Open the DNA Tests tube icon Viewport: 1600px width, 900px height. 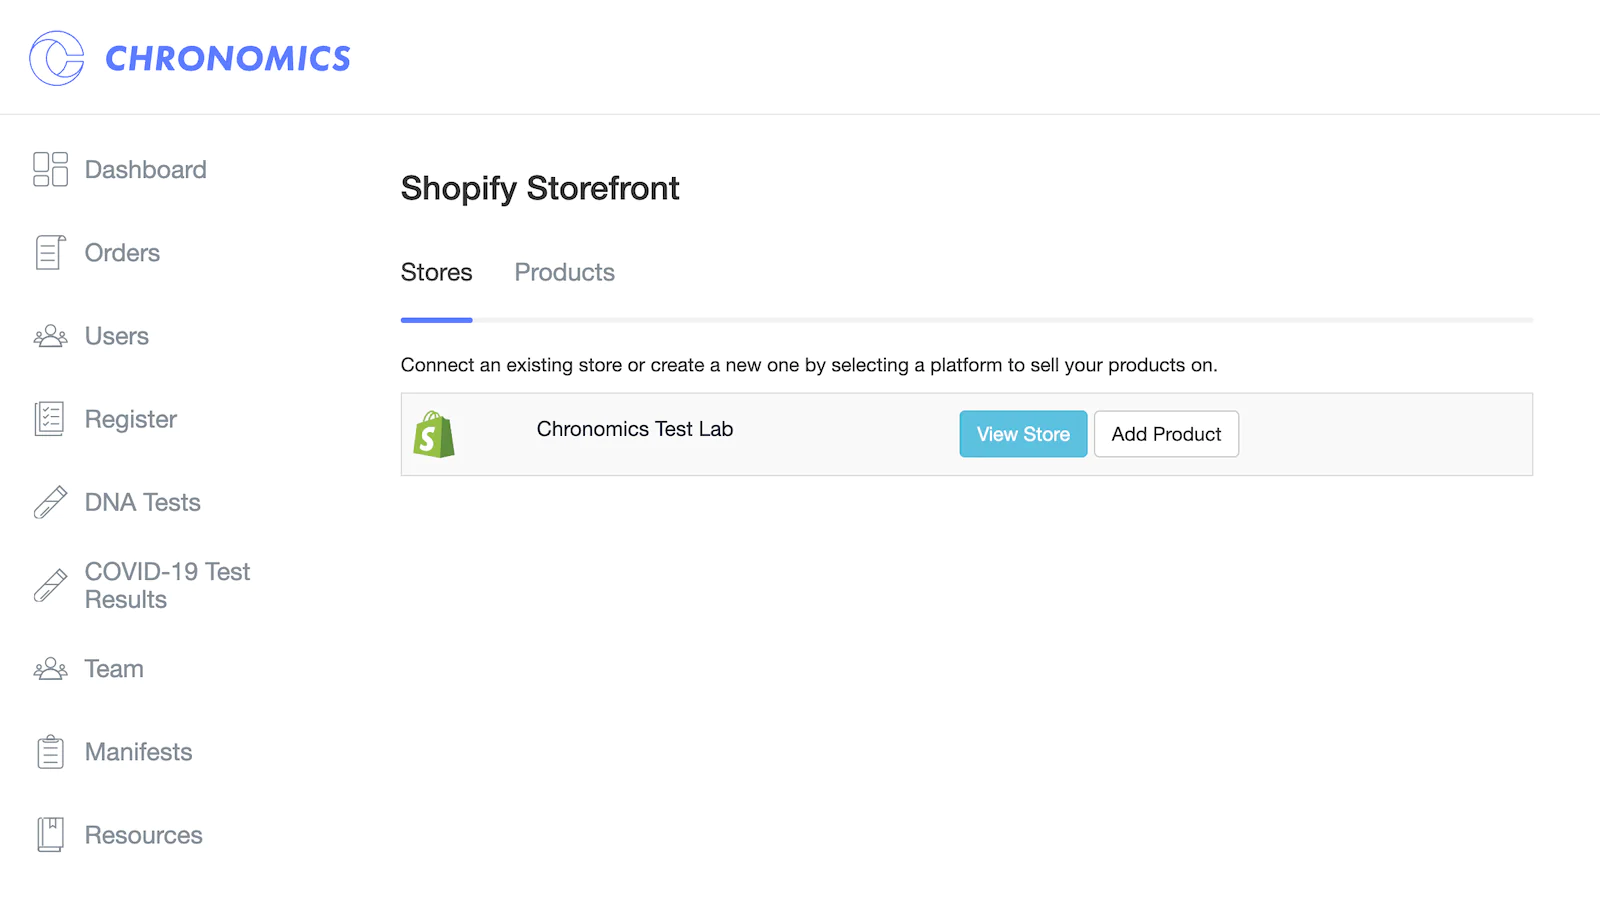click(50, 502)
